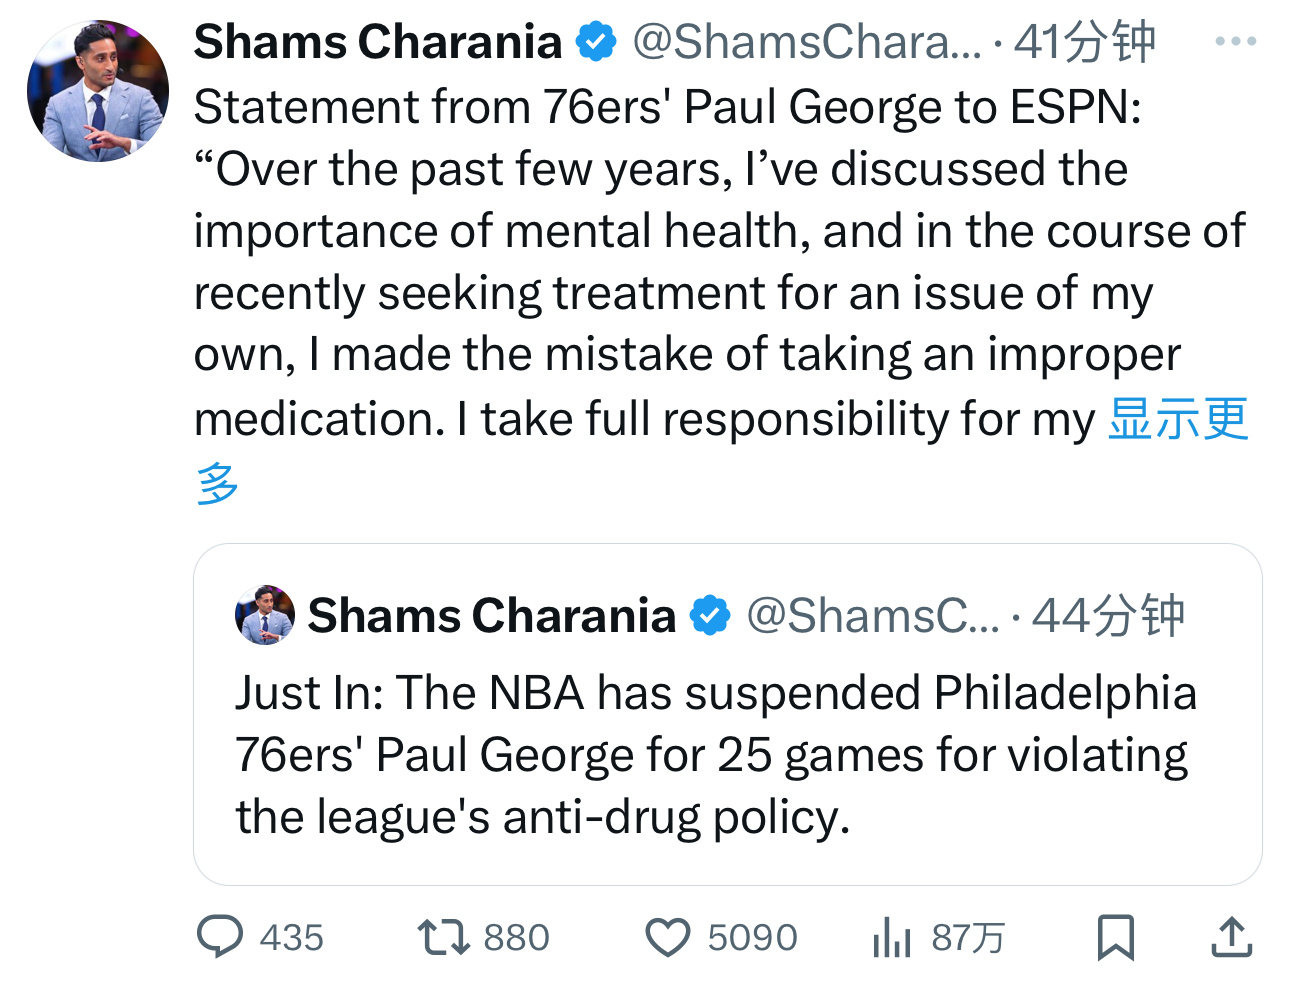The width and height of the screenshot is (1290, 1003).
Task: Click the 44分钟 timestamp on quoted tweet
Action: tap(1109, 614)
